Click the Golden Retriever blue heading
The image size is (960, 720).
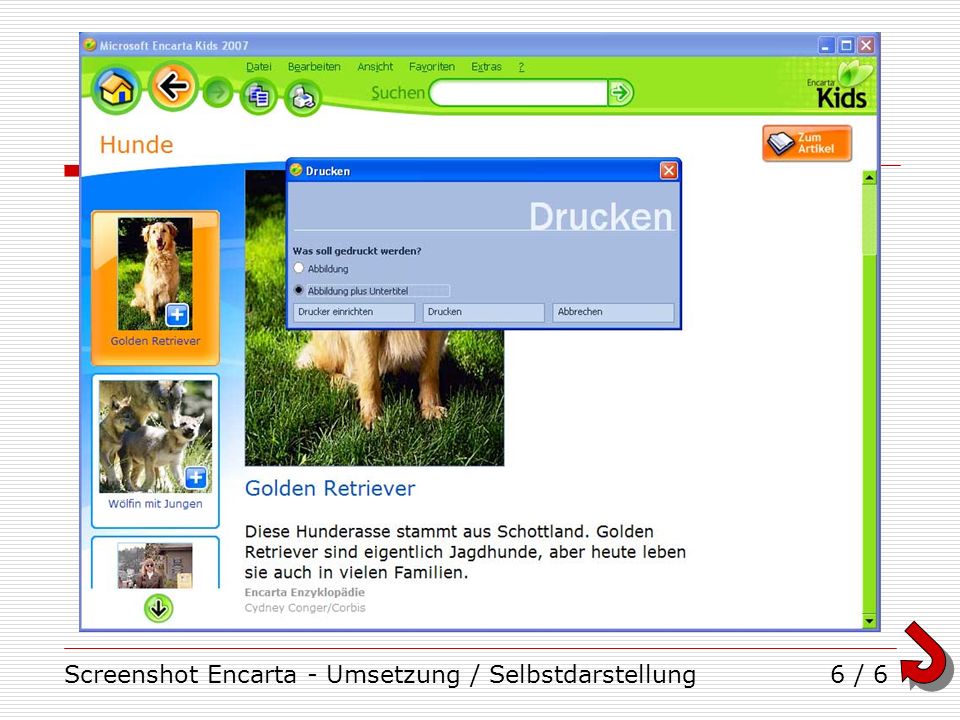pos(330,489)
